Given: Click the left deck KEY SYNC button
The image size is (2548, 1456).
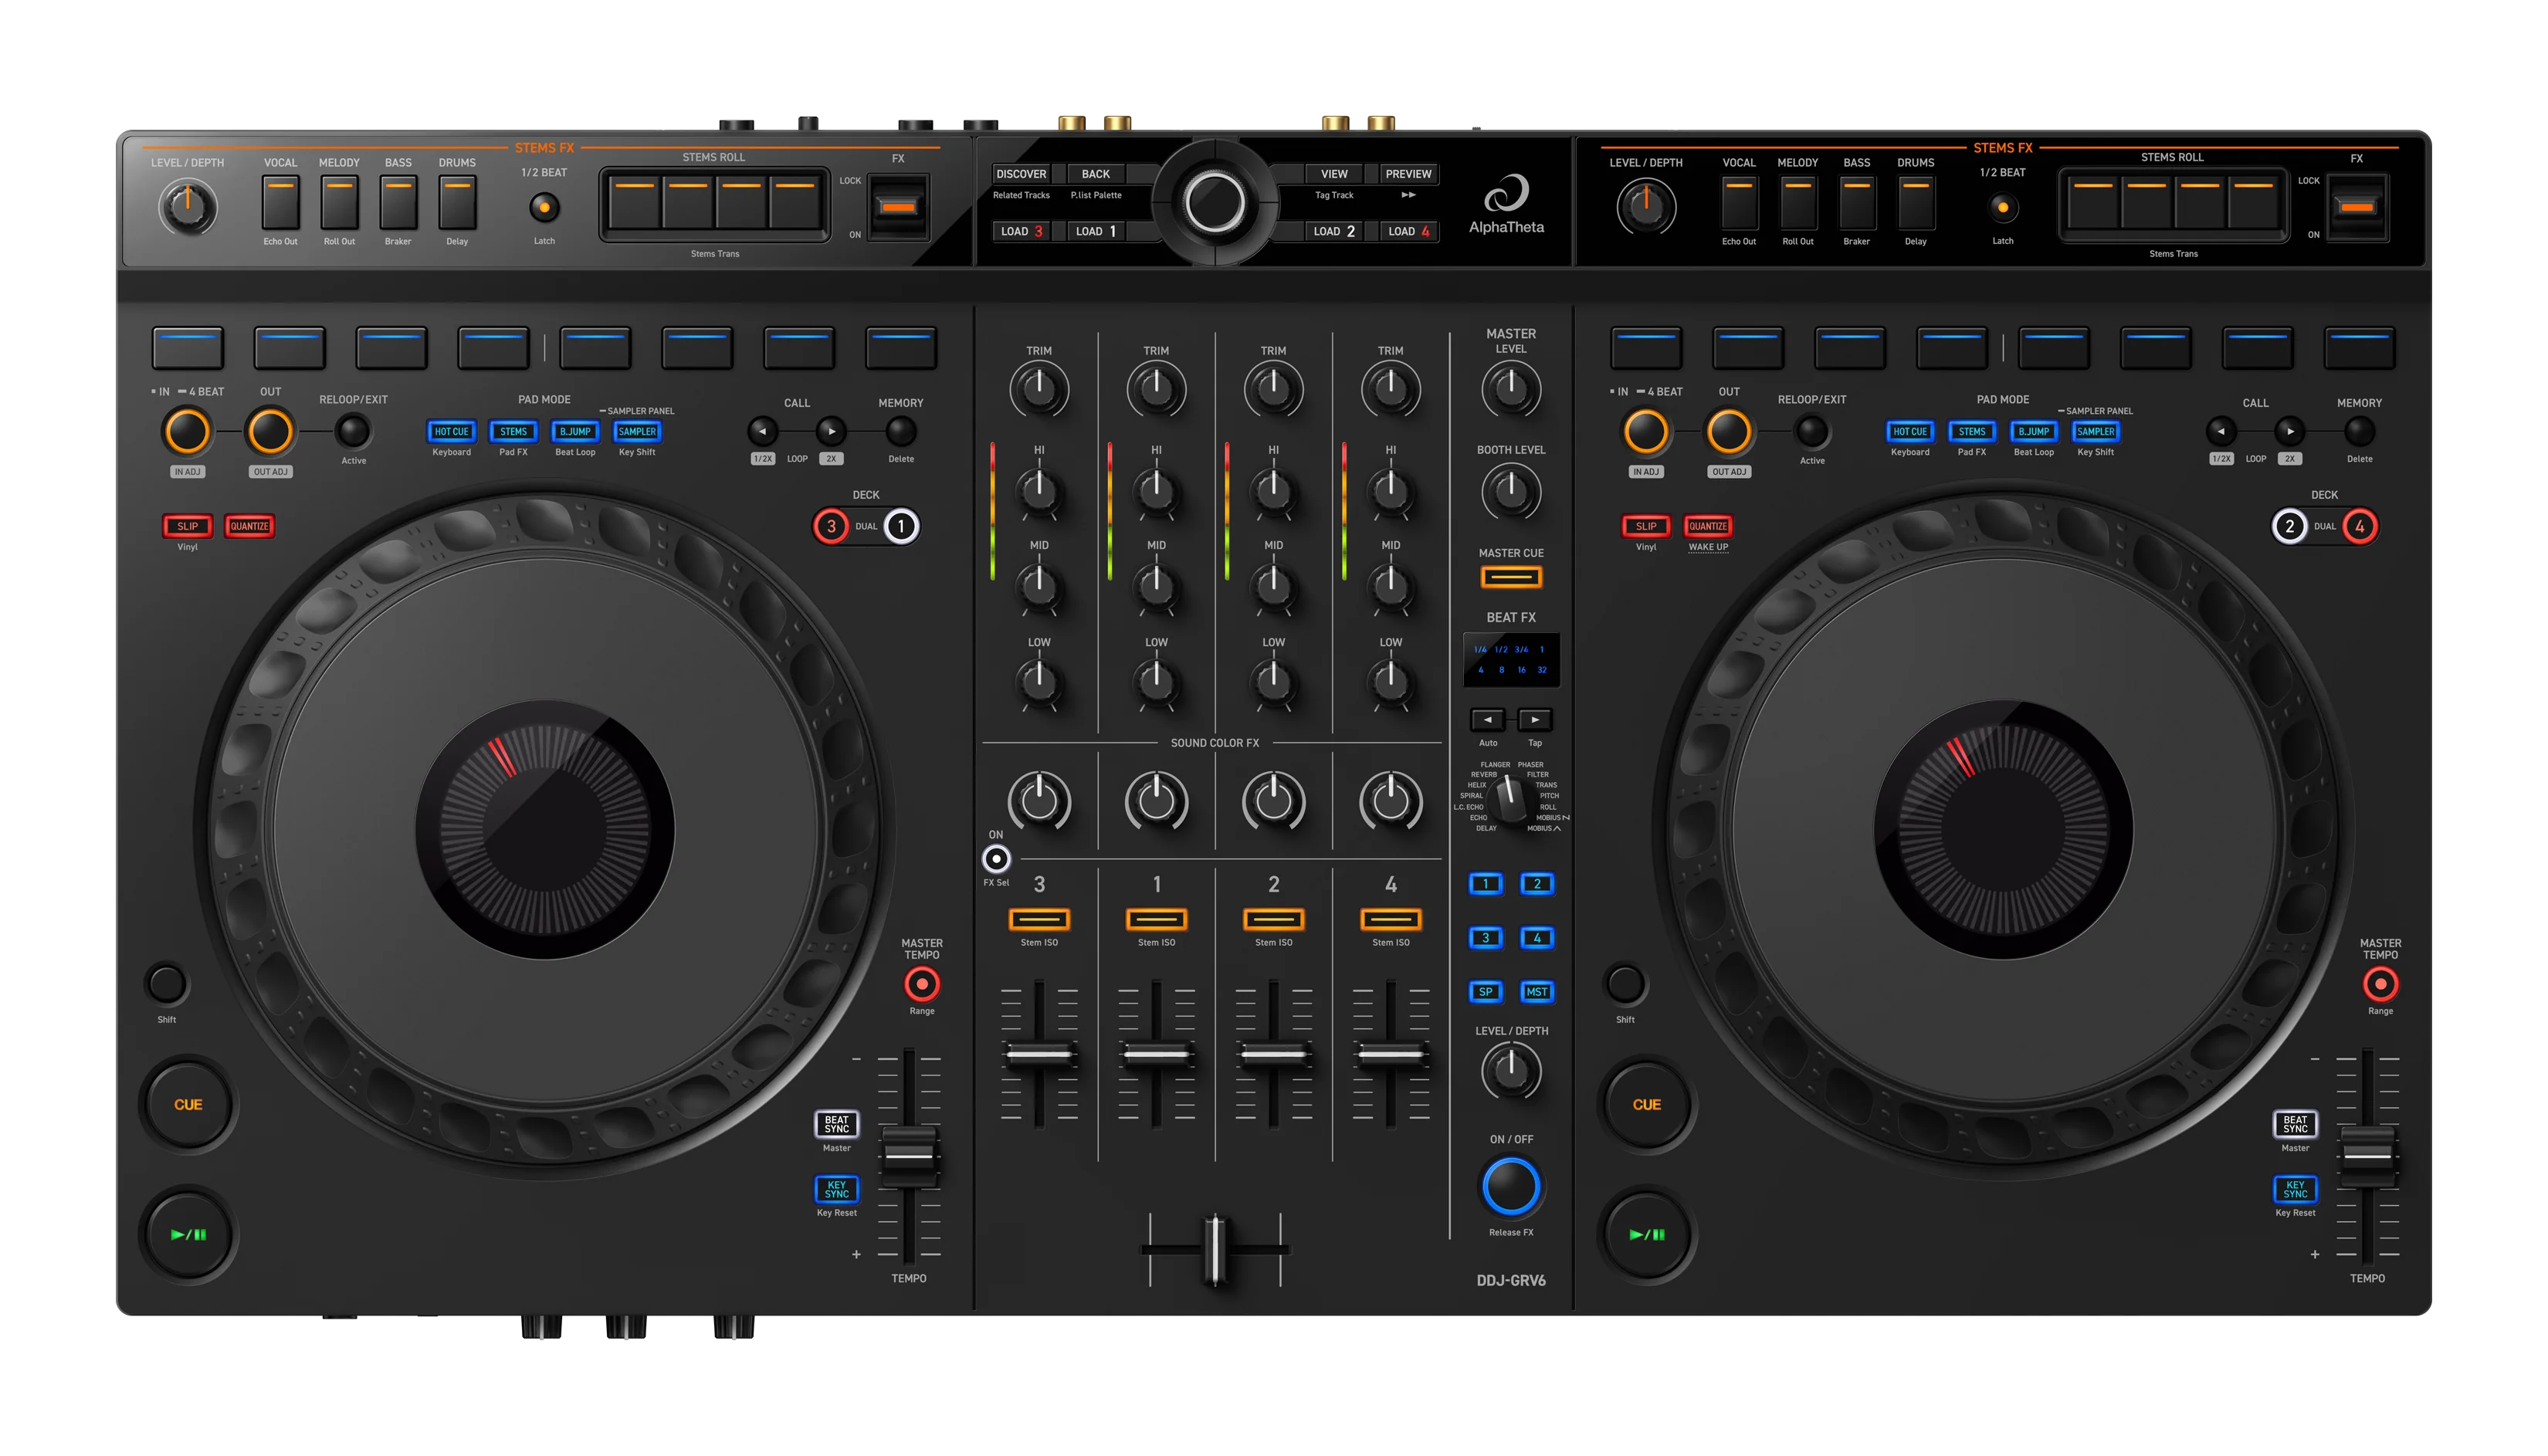Looking at the screenshot, I should click(x=837, y=1189).
